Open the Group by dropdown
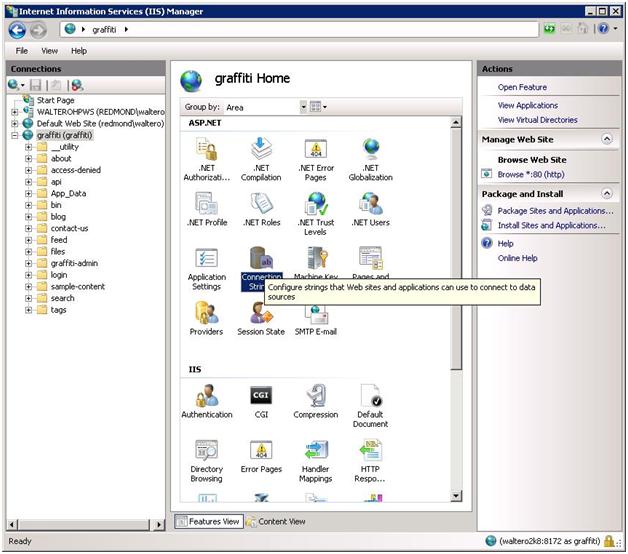Viewport: 628px width, 554px height. [x=303, y=107]
